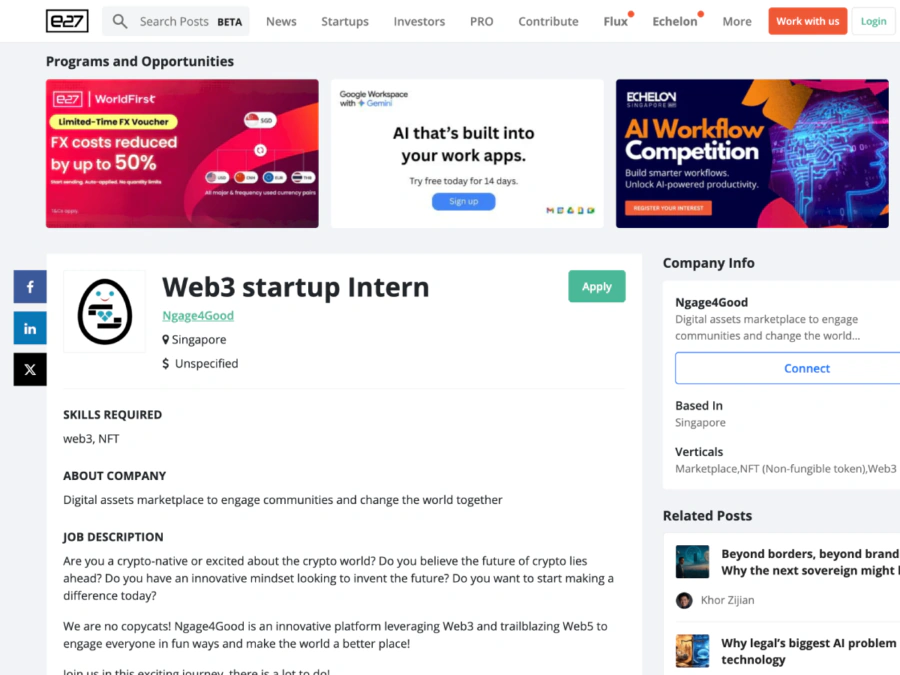Open the Beyond borders related post thumbnail
Image resolution: width=900 pixels, height=675 pixels.
click(692, 561)
